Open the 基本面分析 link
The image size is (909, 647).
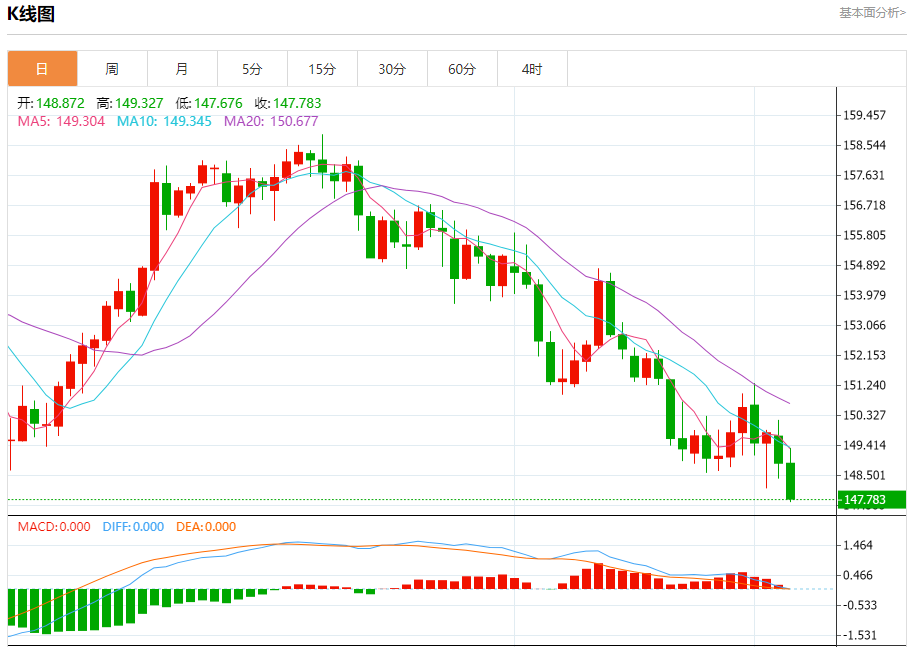pos(872,13)
